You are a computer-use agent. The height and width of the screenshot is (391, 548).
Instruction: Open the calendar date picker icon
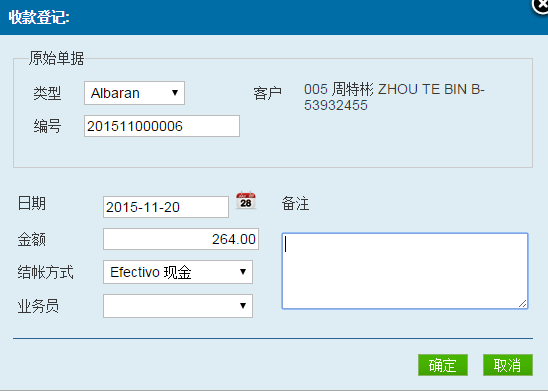pyautogui.click(x=246, y=201)
